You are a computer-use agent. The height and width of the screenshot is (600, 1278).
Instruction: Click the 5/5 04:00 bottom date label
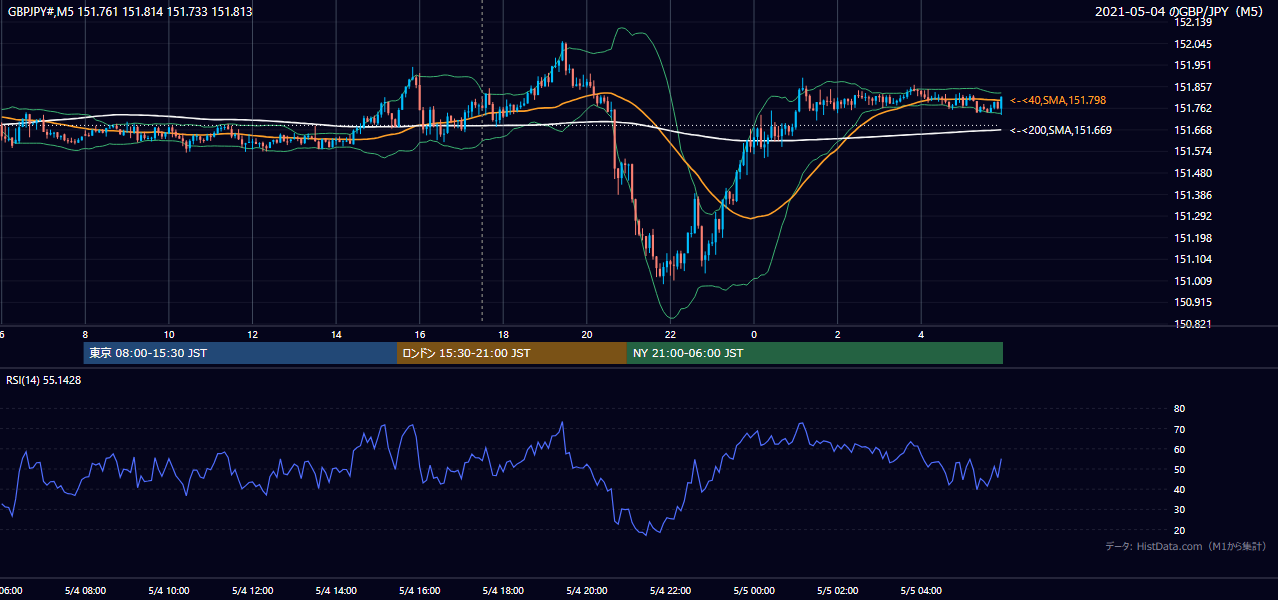pyautogui.click(x=921, y=591)
